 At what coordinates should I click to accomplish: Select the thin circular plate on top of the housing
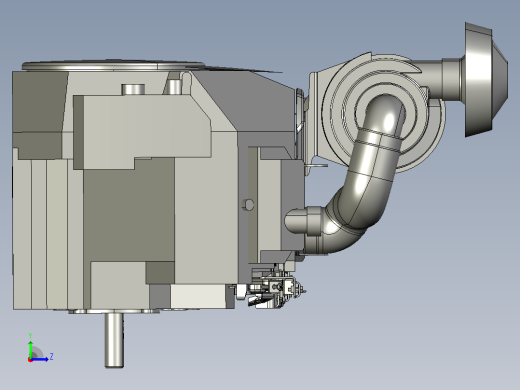tap(113, 65)
